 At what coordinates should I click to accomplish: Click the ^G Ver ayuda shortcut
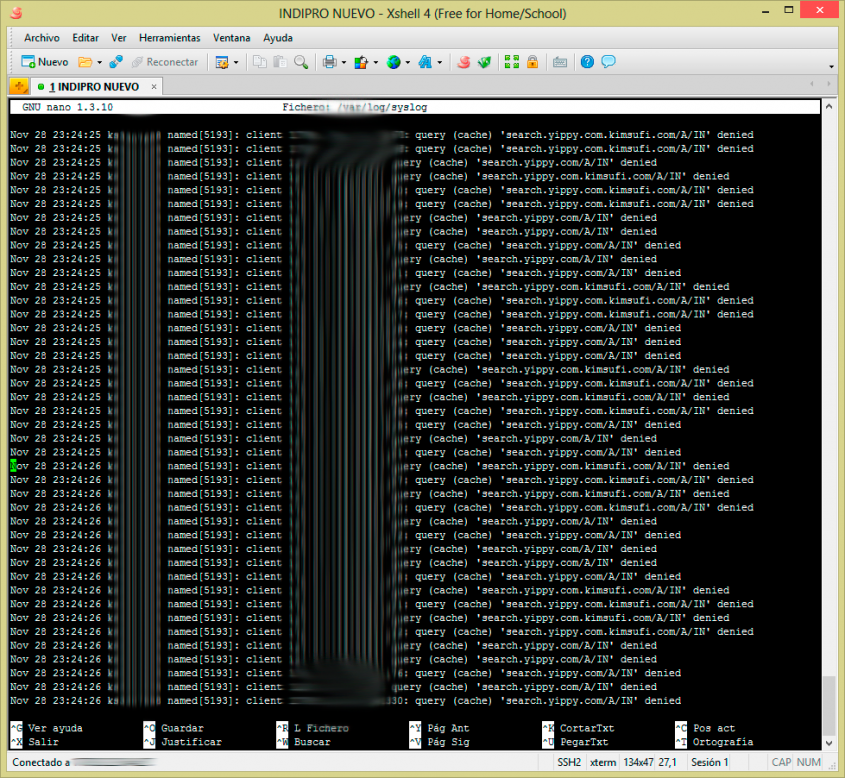tap(46, 728)
